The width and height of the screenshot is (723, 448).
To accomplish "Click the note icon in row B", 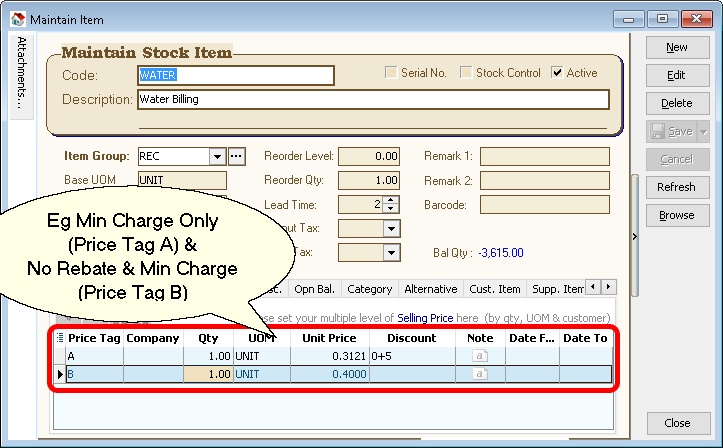I will (479, 374).
